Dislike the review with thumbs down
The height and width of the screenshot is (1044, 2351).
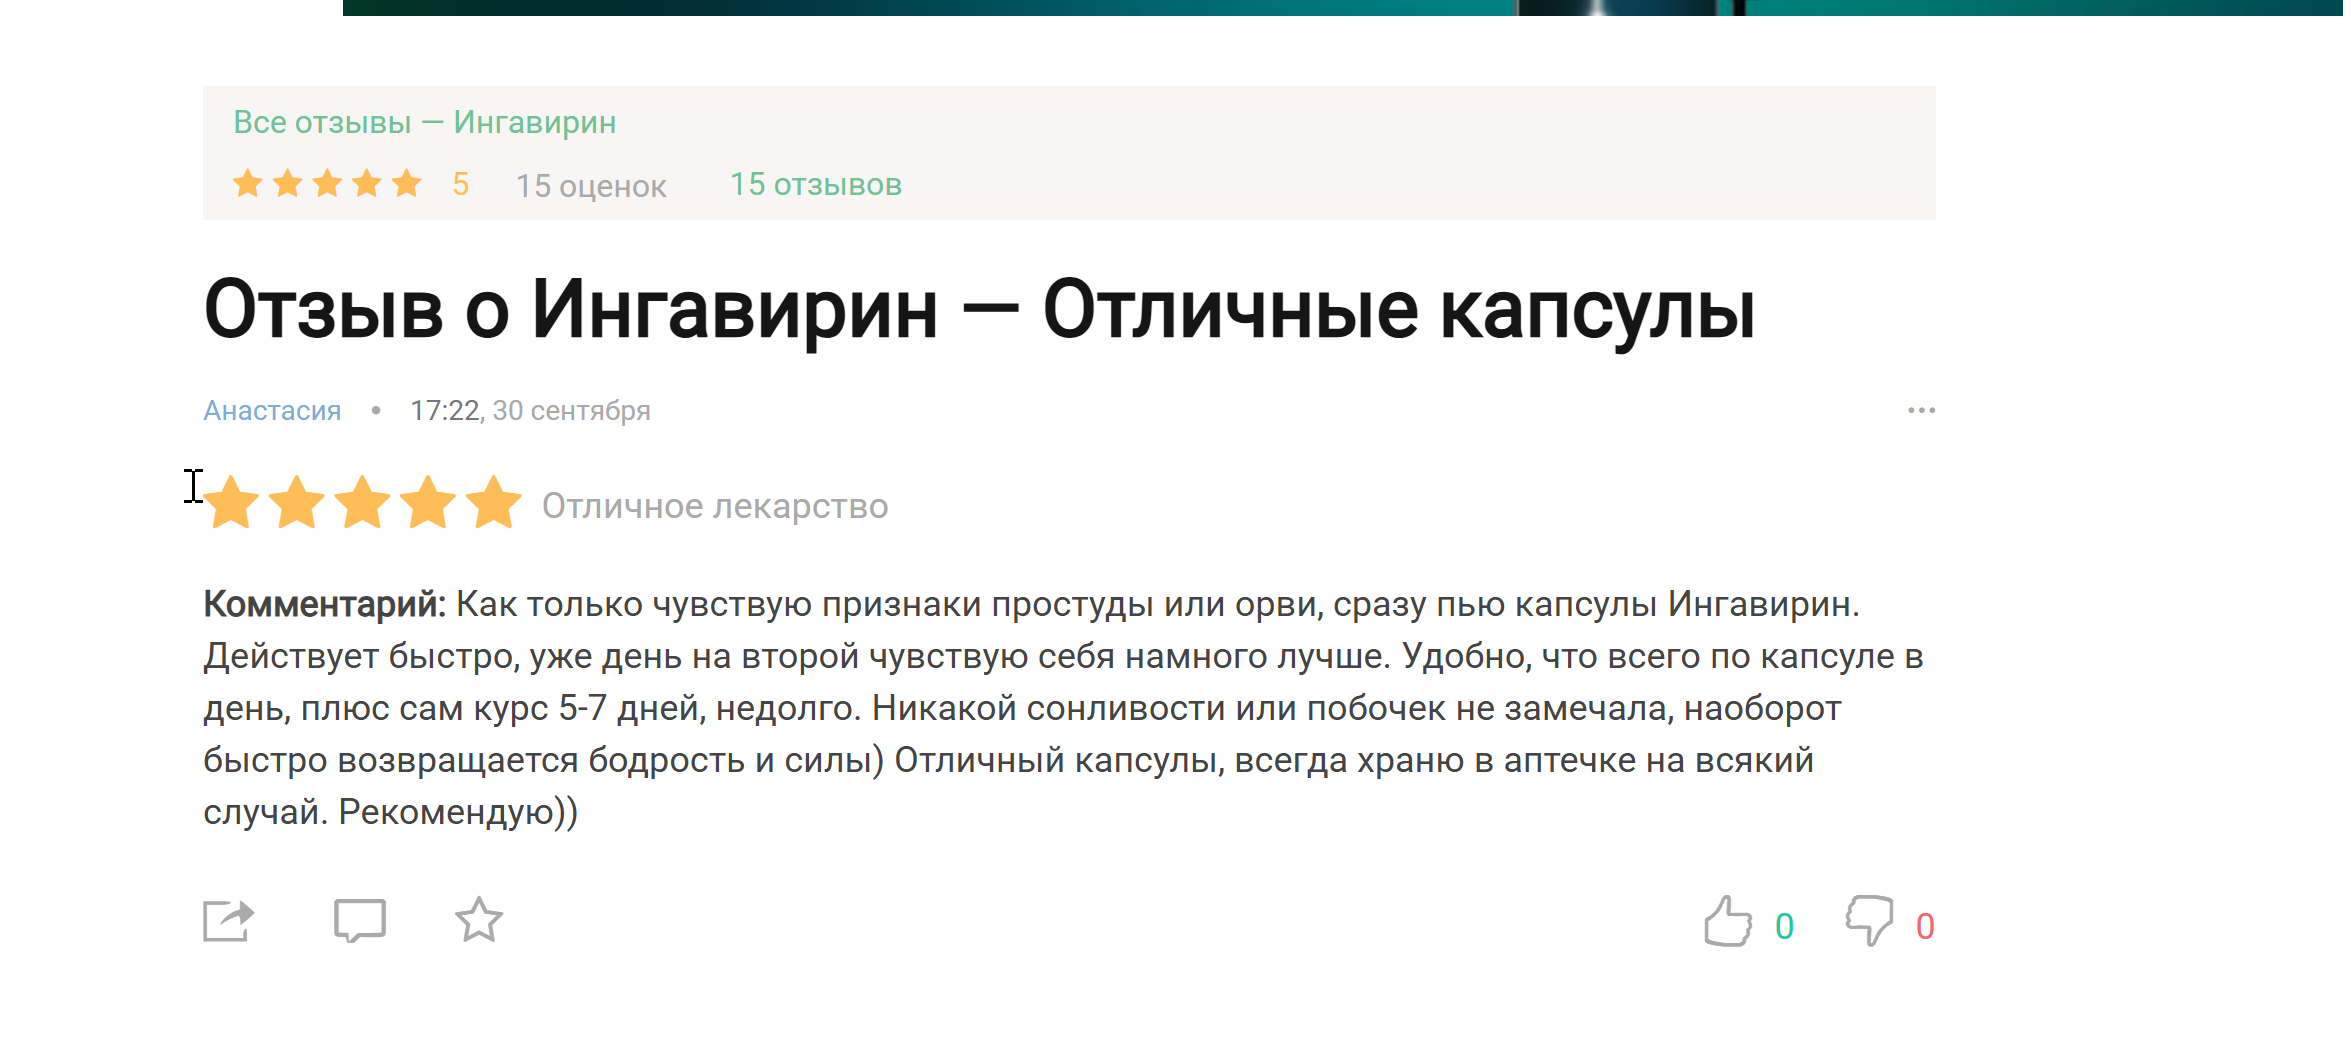coord(1870,921)
